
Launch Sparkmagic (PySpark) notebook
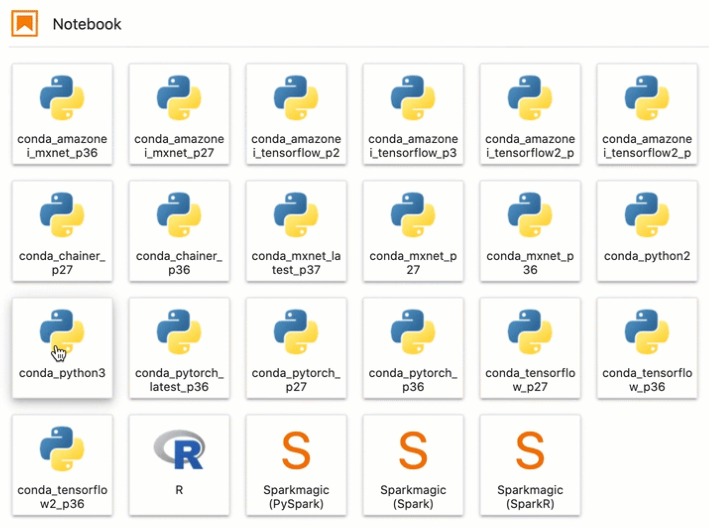tap(296, 465)
